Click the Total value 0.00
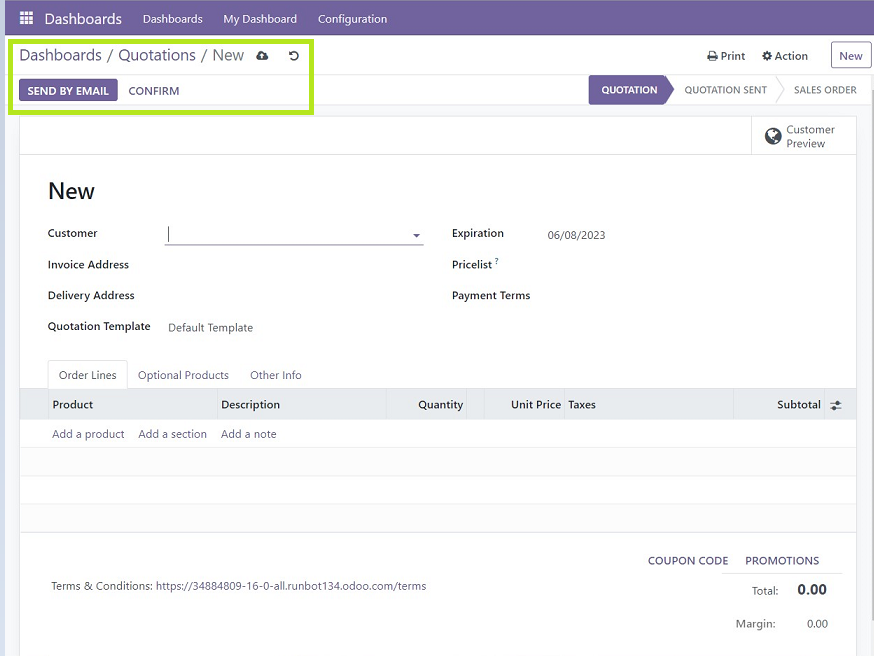Image resolution: width=874 pixels, height=656 pixels. click(x=812, y=590)
